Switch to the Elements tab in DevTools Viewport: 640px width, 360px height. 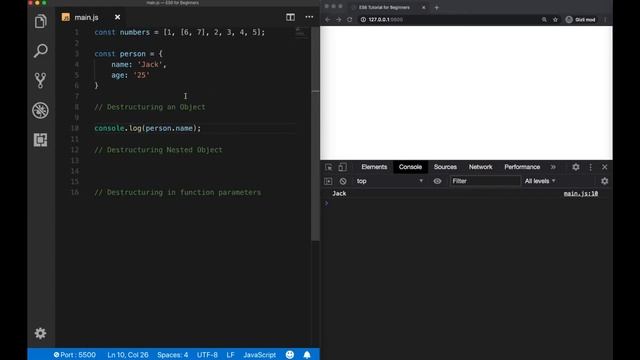(374, 167)
